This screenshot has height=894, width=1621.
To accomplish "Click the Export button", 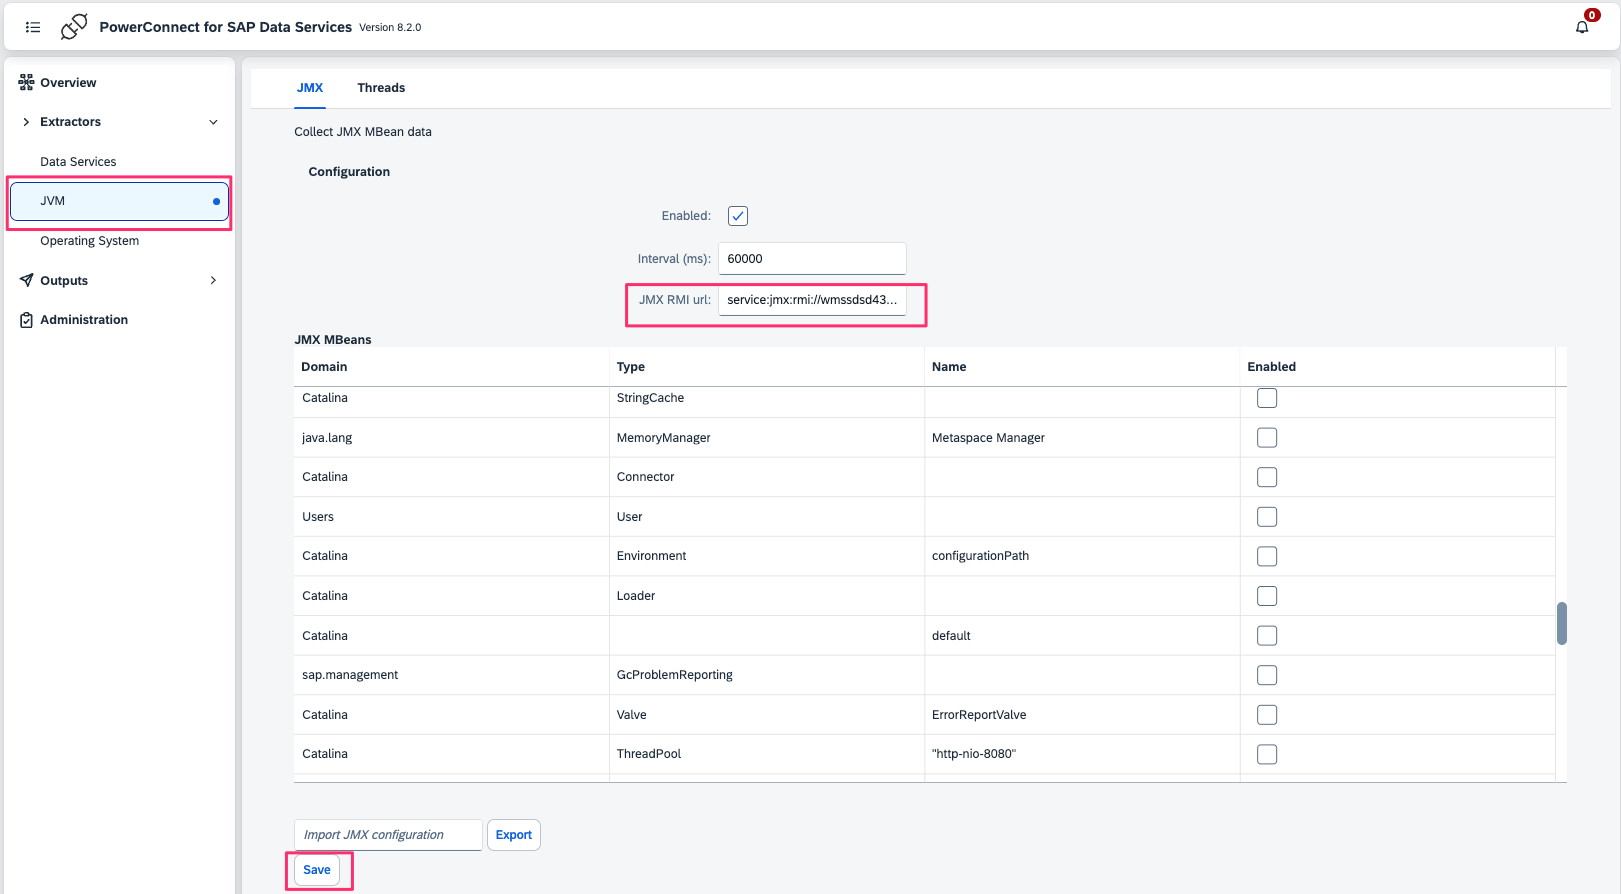I will (x=514, y=835).
